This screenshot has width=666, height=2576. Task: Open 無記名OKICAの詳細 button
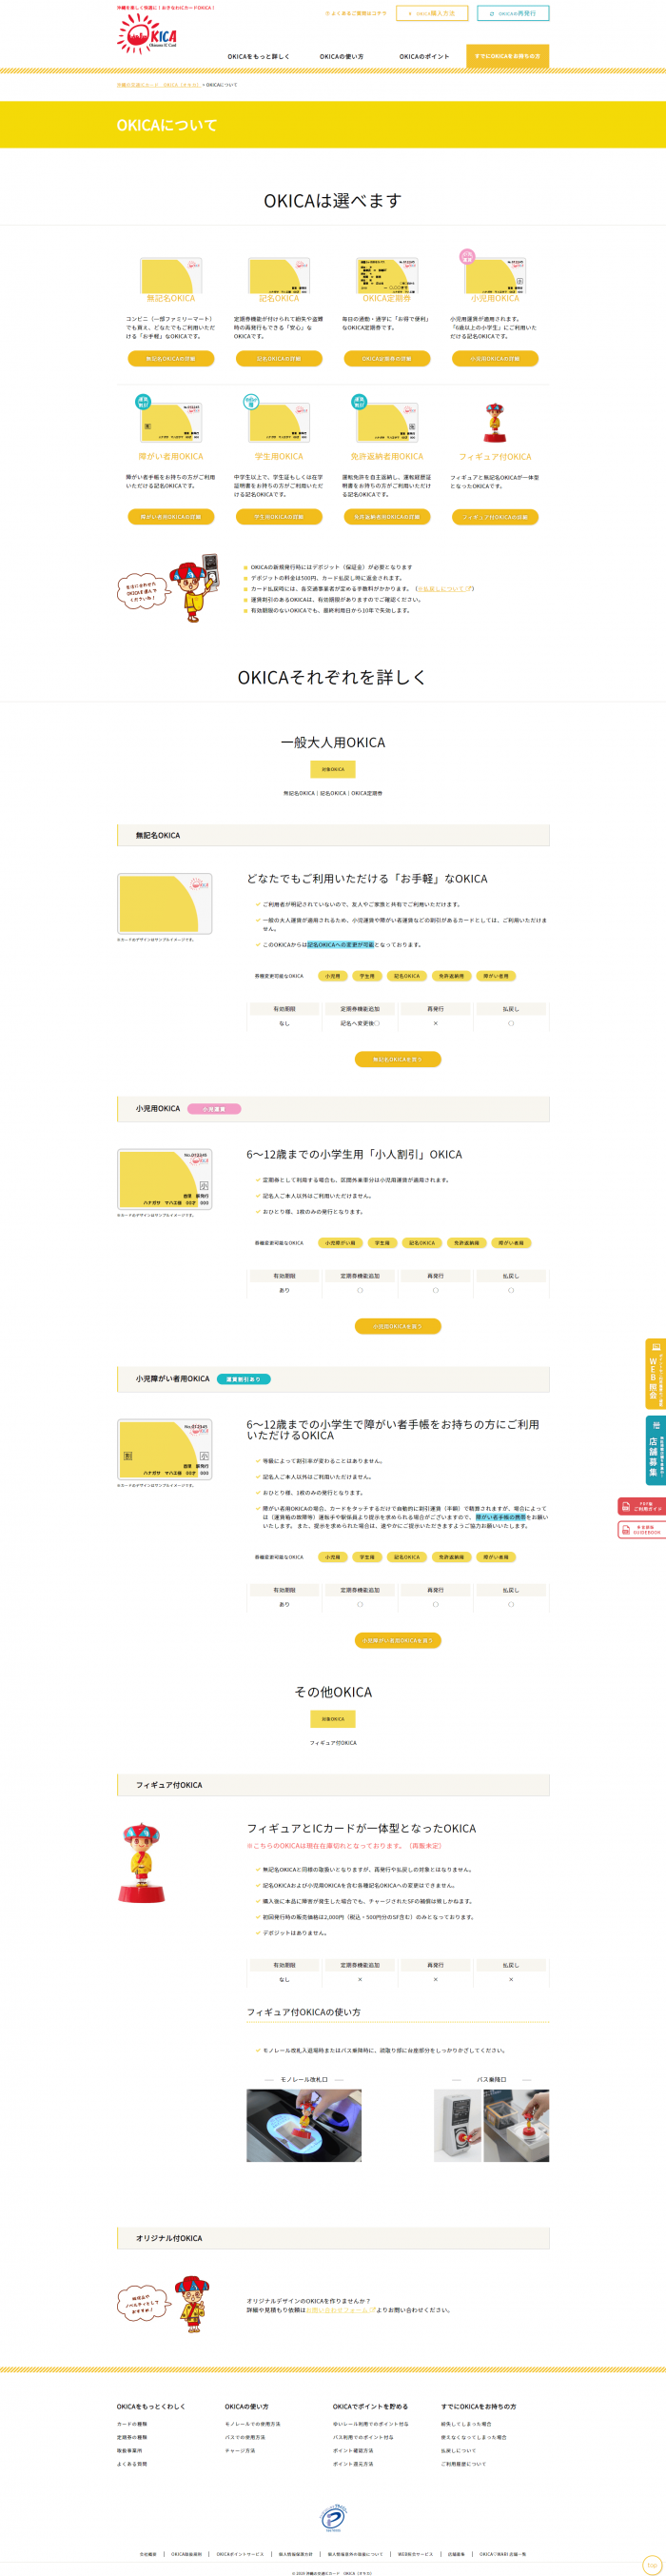click(171, 358)
